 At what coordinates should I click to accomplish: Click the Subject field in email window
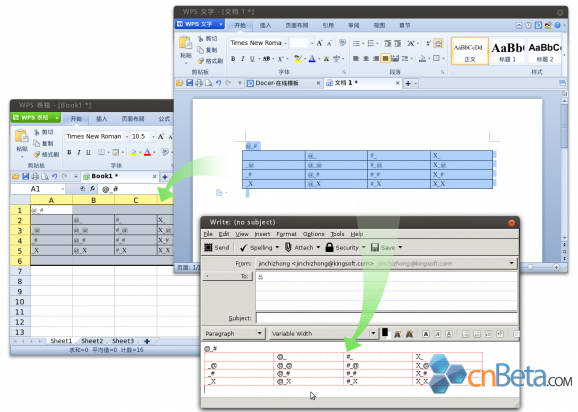[387, 318]
